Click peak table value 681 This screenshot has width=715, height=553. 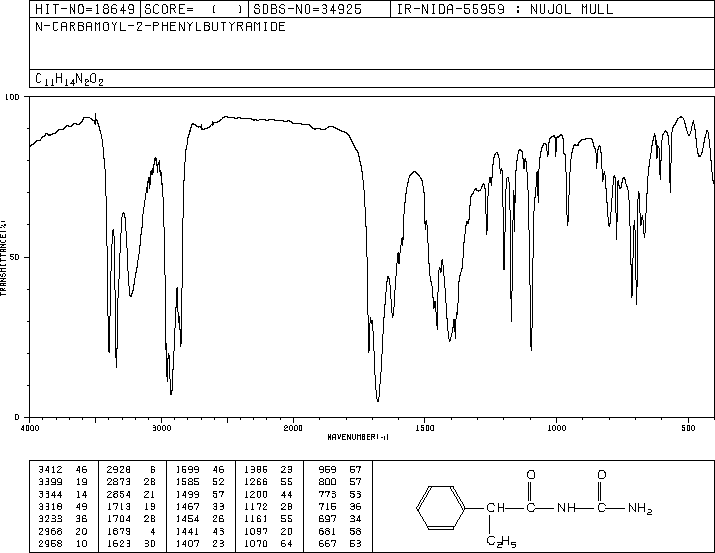click(327, 531)
